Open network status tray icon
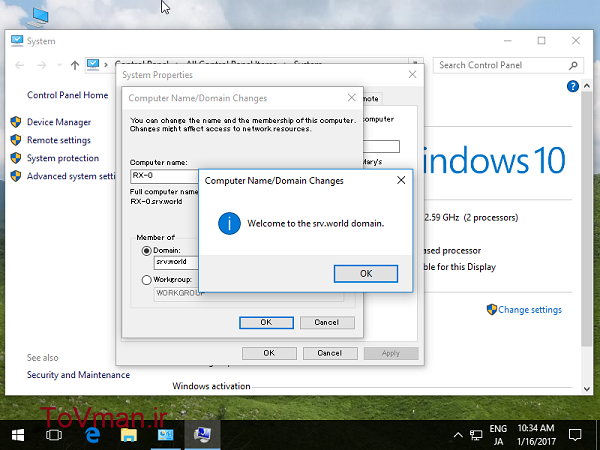 tap(476, 435)
